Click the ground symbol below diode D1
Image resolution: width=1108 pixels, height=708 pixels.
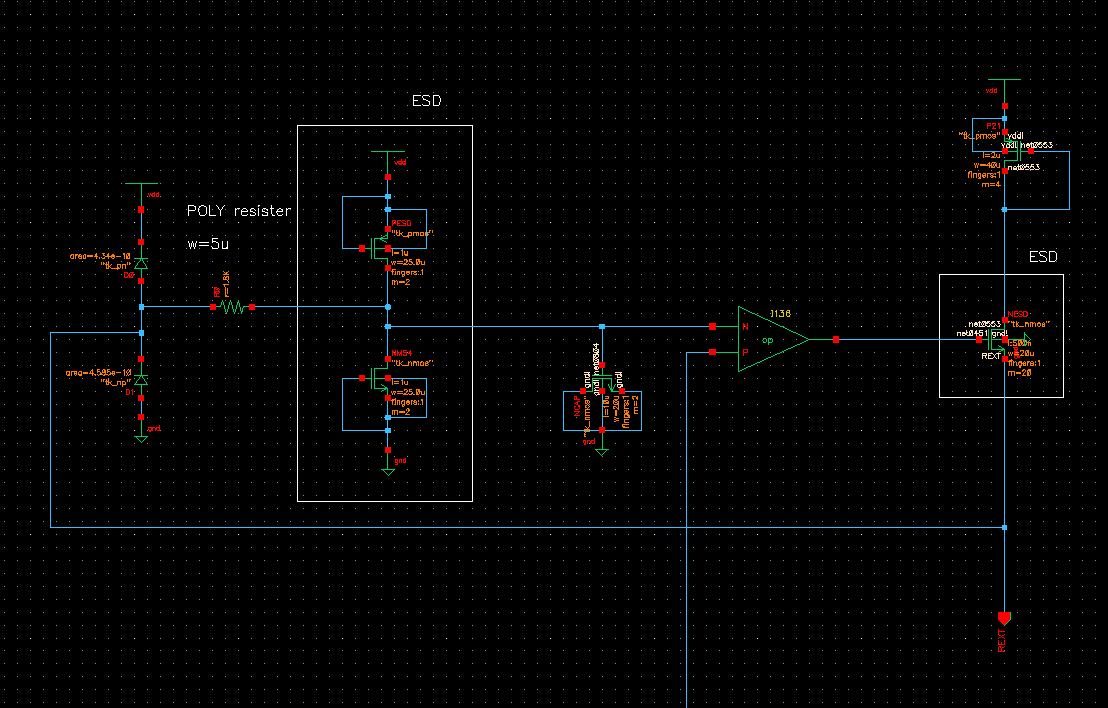tap(141, 439)
